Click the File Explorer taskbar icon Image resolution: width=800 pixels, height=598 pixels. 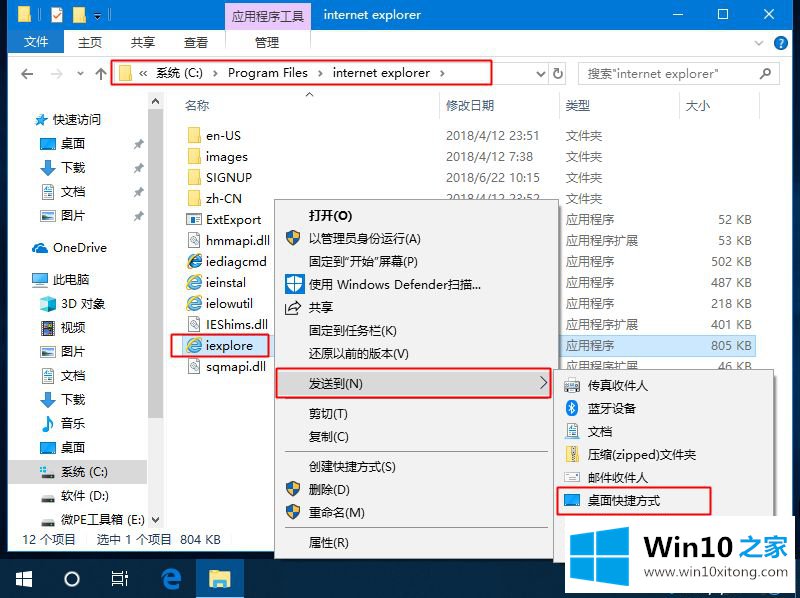tap(220, 579)
